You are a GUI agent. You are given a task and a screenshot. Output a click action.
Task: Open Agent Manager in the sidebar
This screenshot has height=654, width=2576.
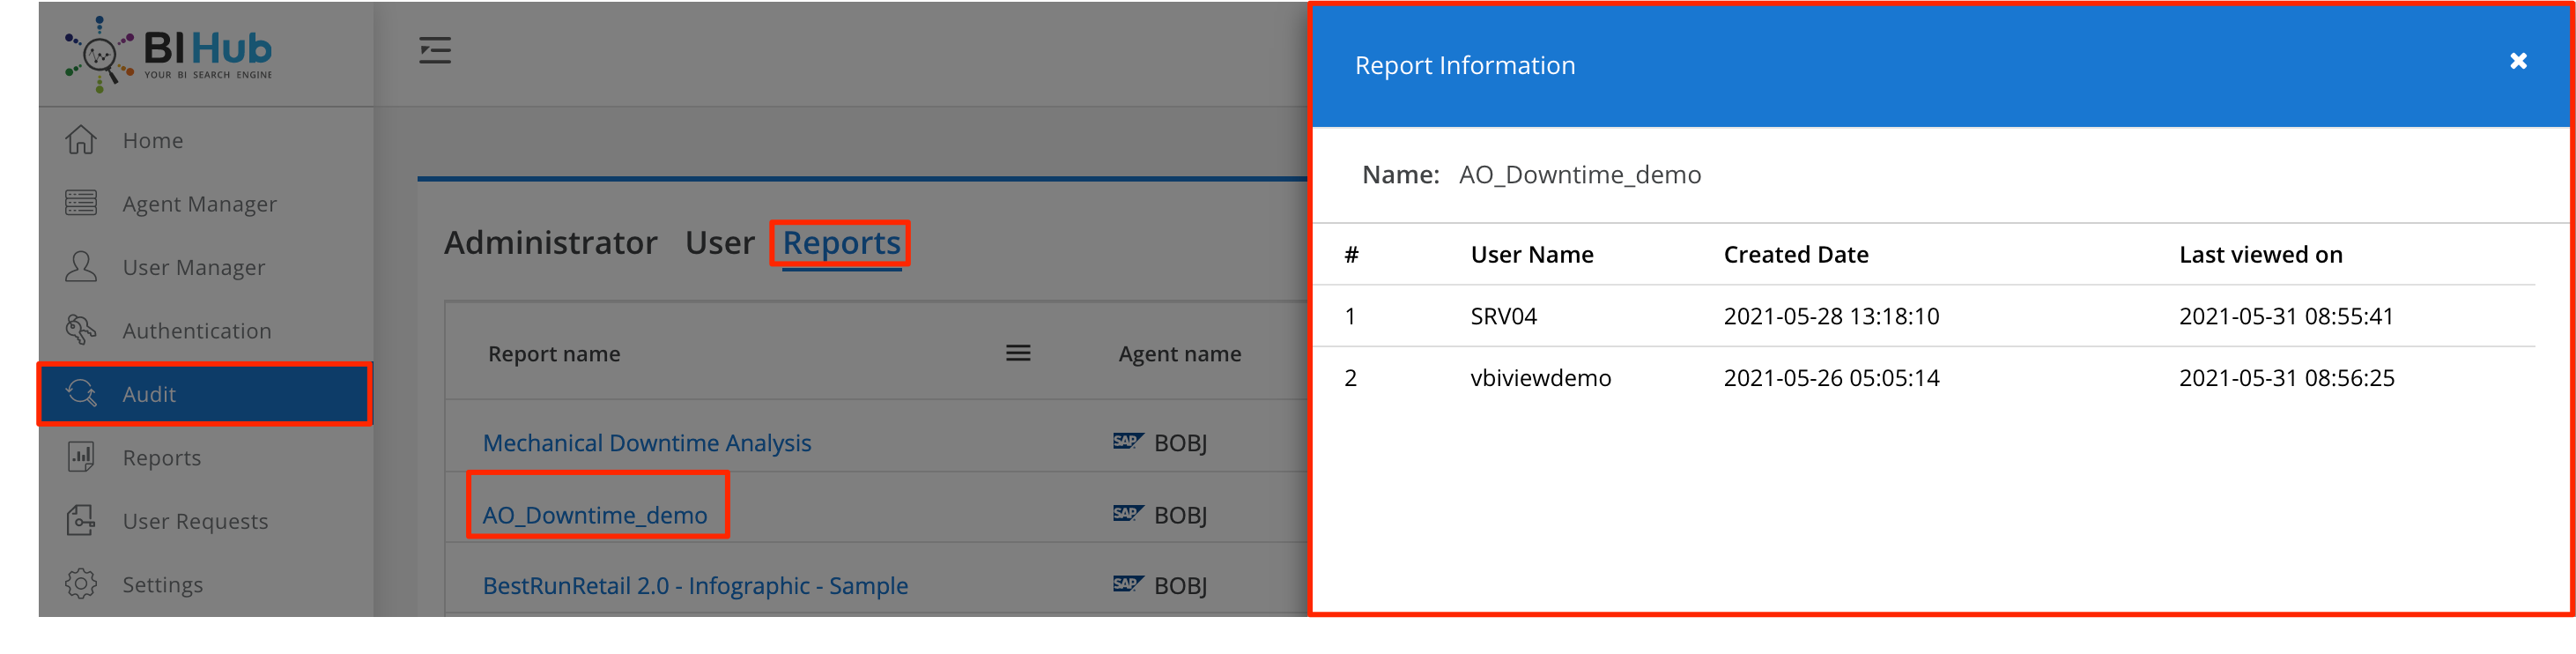(x=200, y=204)
